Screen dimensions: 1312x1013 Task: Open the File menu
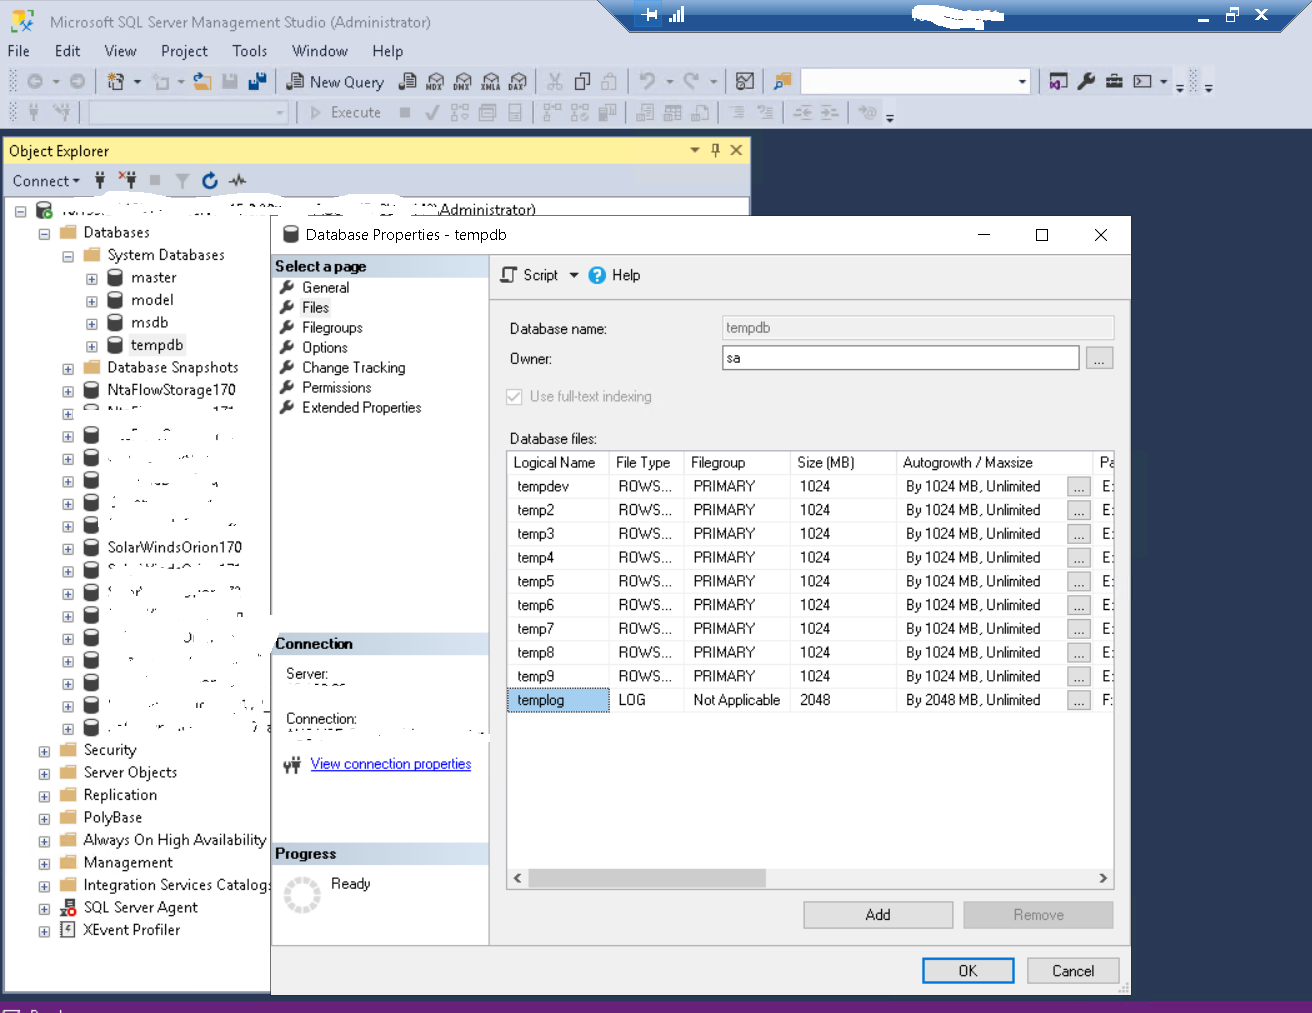click(19, 51)
